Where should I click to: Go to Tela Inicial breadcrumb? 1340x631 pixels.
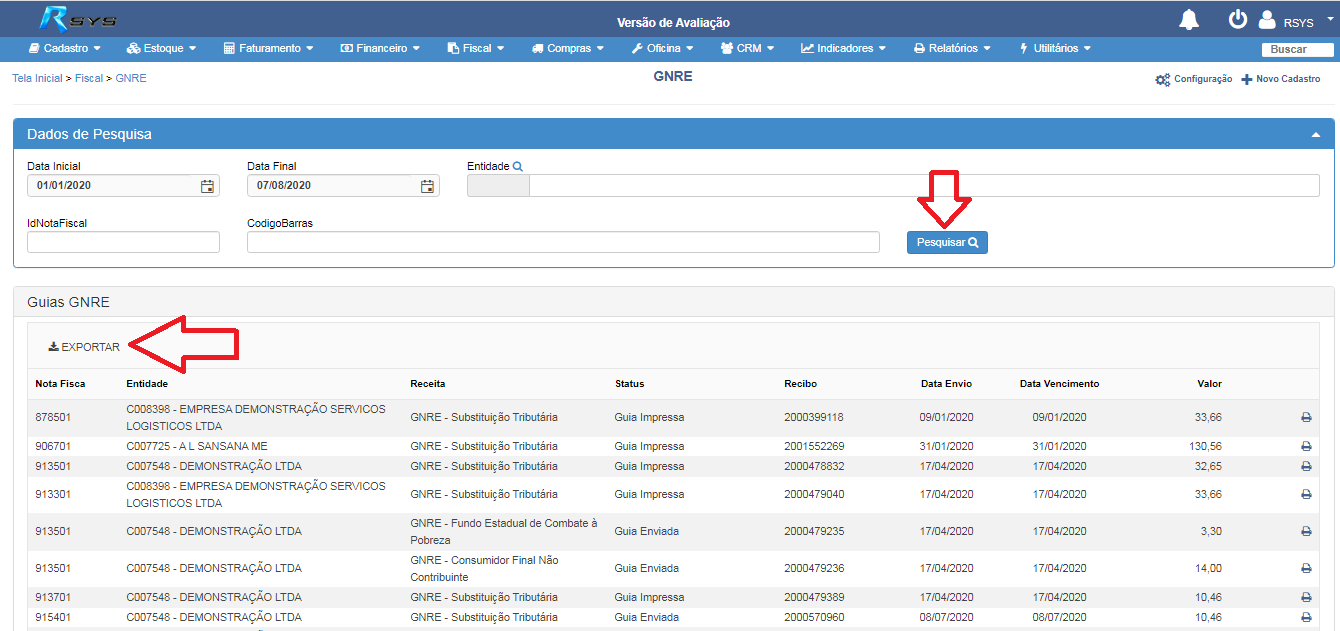tap(37, 78)
